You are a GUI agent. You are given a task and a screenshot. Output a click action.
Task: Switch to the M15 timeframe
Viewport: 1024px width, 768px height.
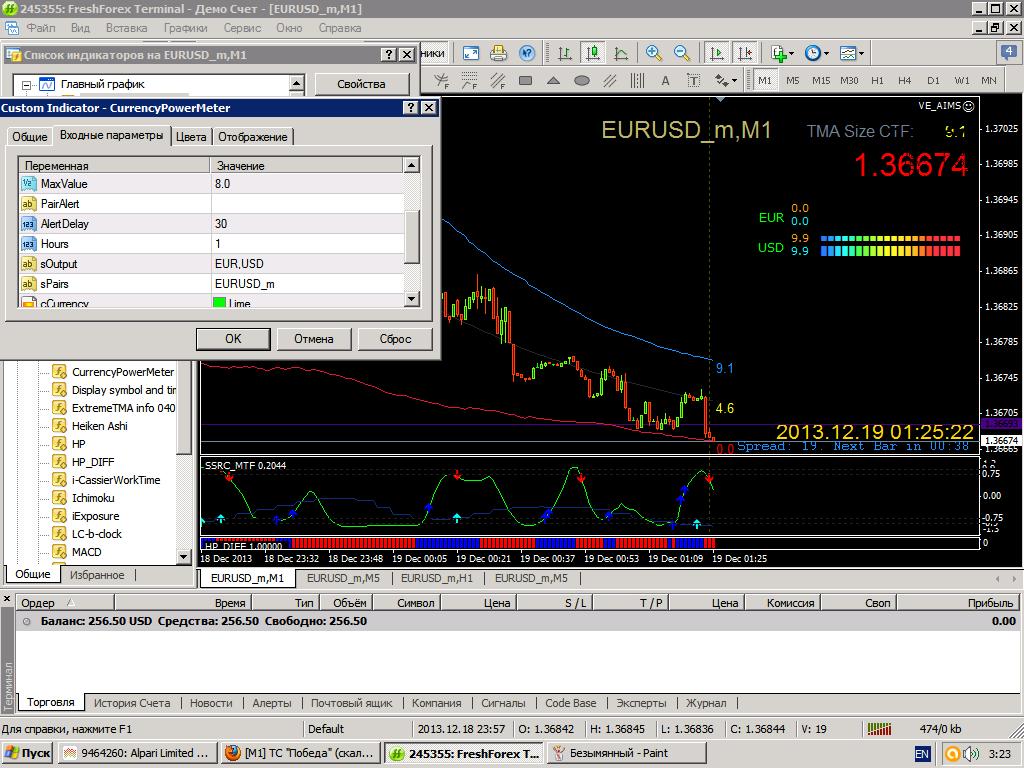(x=821, y=80)
